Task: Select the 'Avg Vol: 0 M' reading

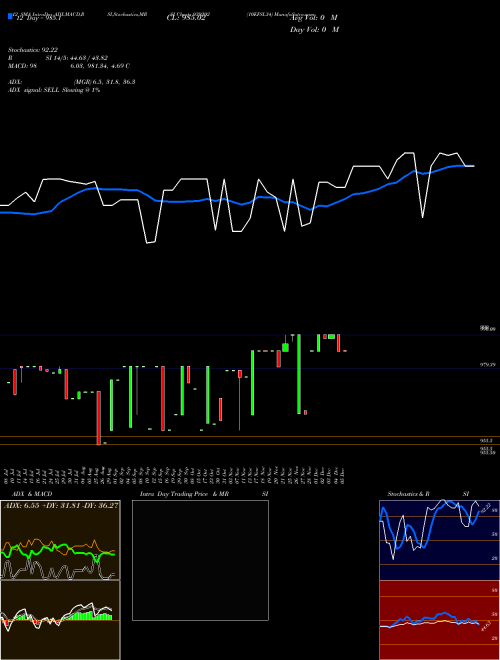Action: pos(314,18)
